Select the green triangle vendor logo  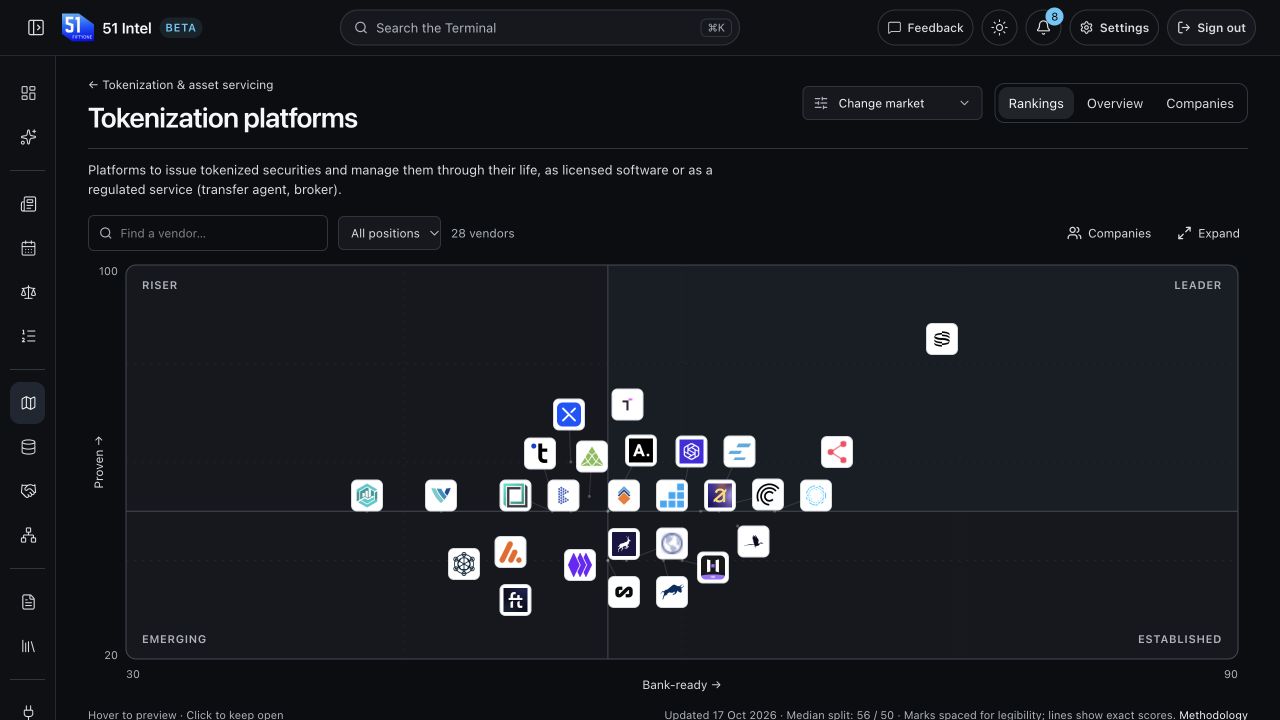[592, 457]
